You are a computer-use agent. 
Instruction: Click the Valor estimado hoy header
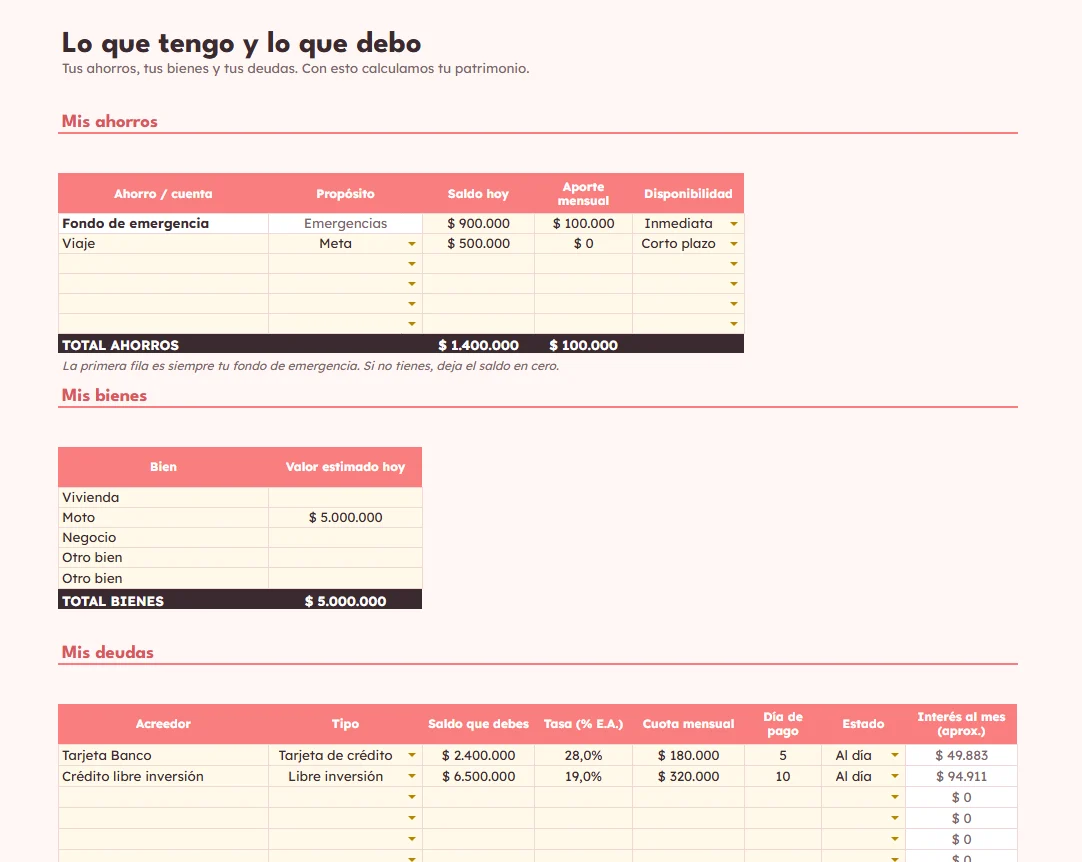pos(346,467)
